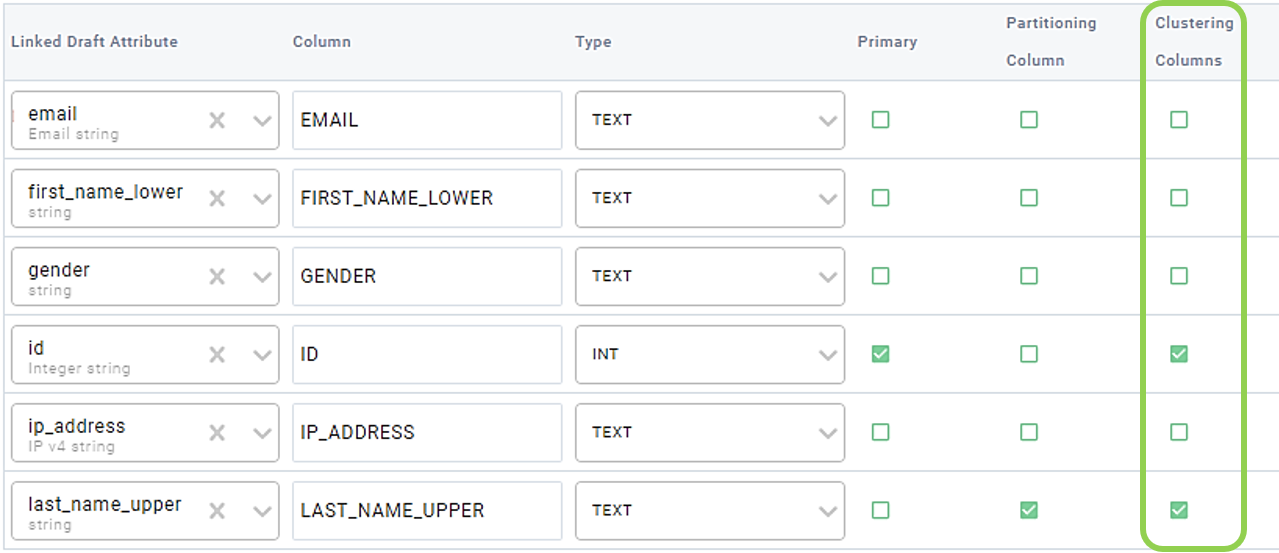This screenshot has width=1279, height=553.
Task: Check Primary for the FIRST_NAME_LOWER row
Action: coord(880,198)
